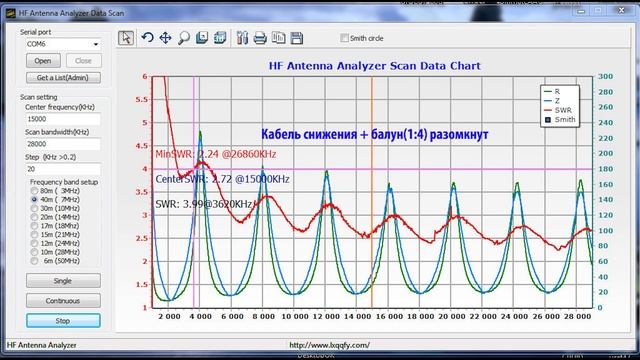This screenshot has height=360, width=640.
Task: Click the chart title text
Action: [x=375, y=66]
